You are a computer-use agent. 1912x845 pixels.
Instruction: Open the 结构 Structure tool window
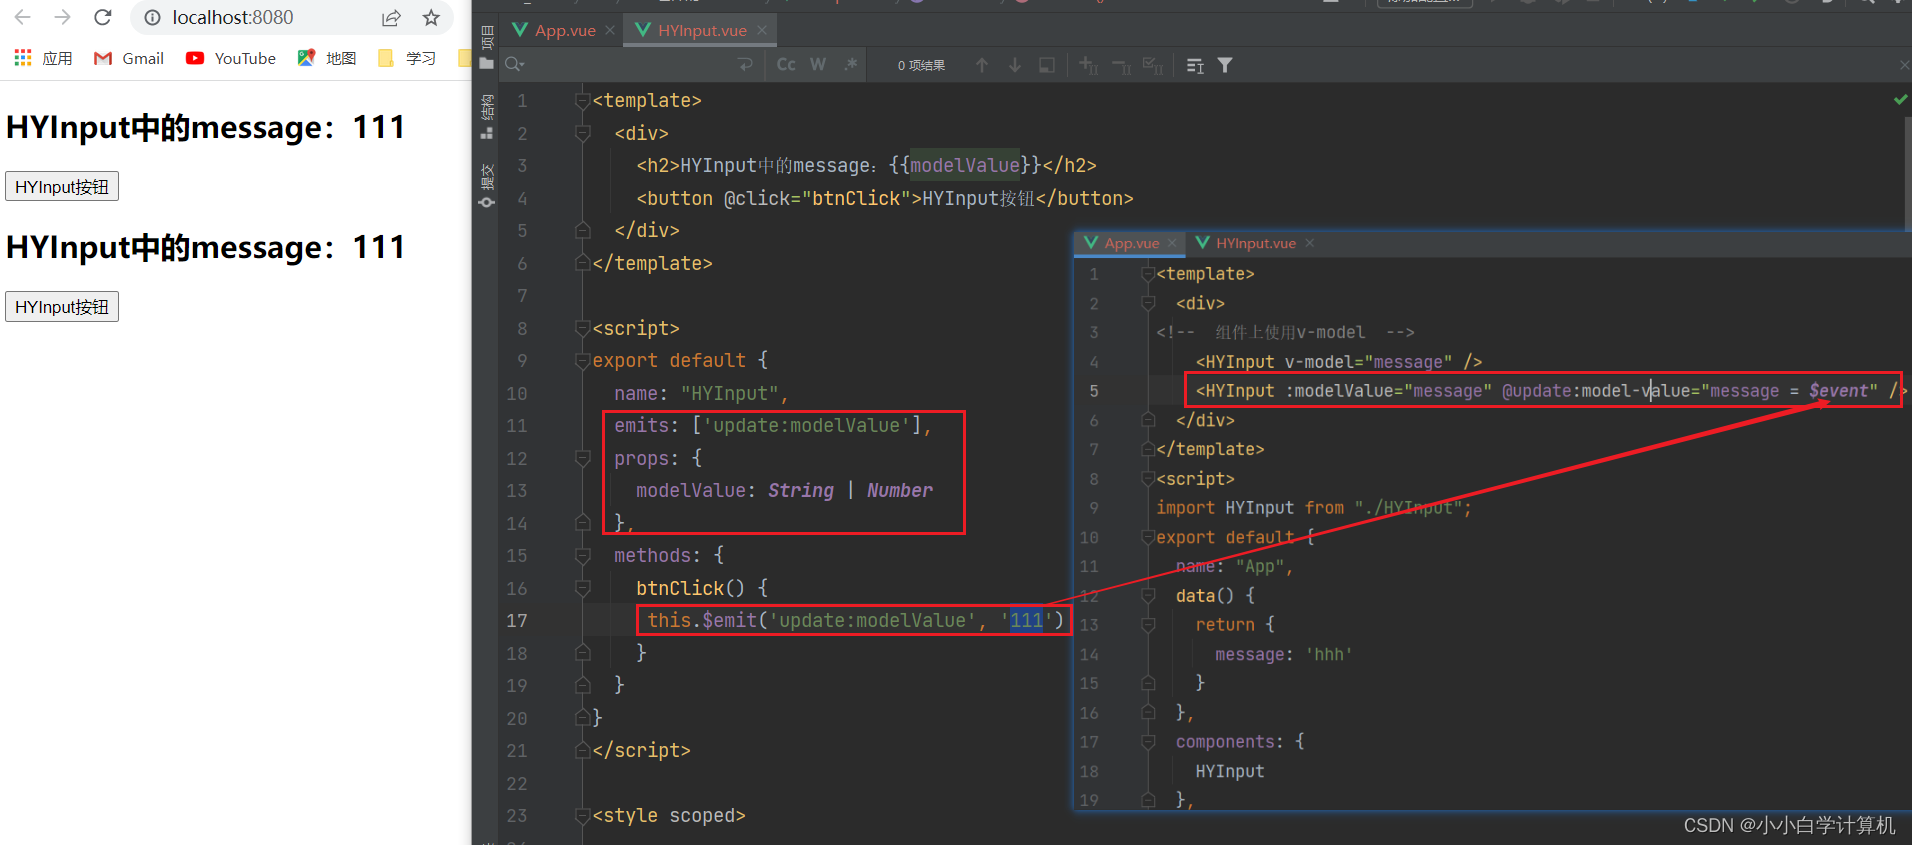pos(487,116)
